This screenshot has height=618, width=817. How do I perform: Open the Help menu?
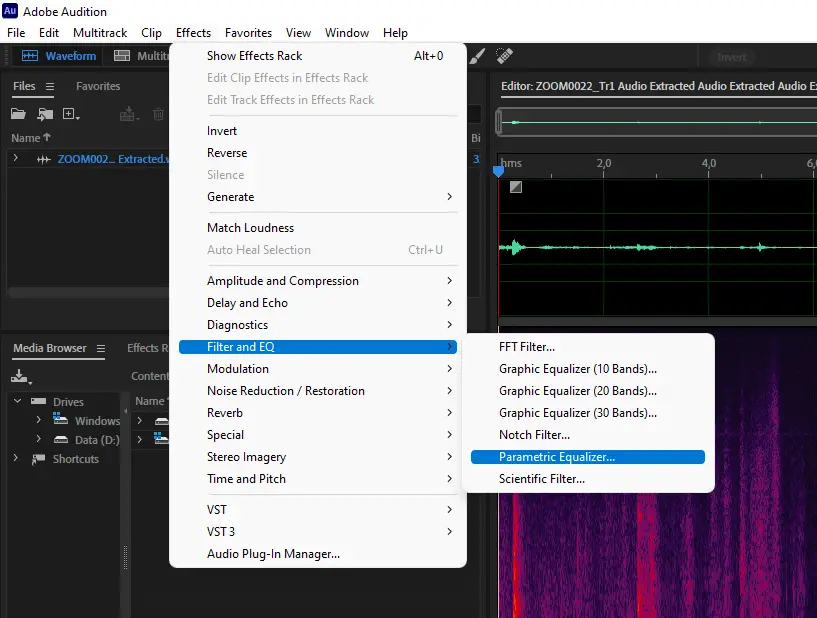point(395,33)
